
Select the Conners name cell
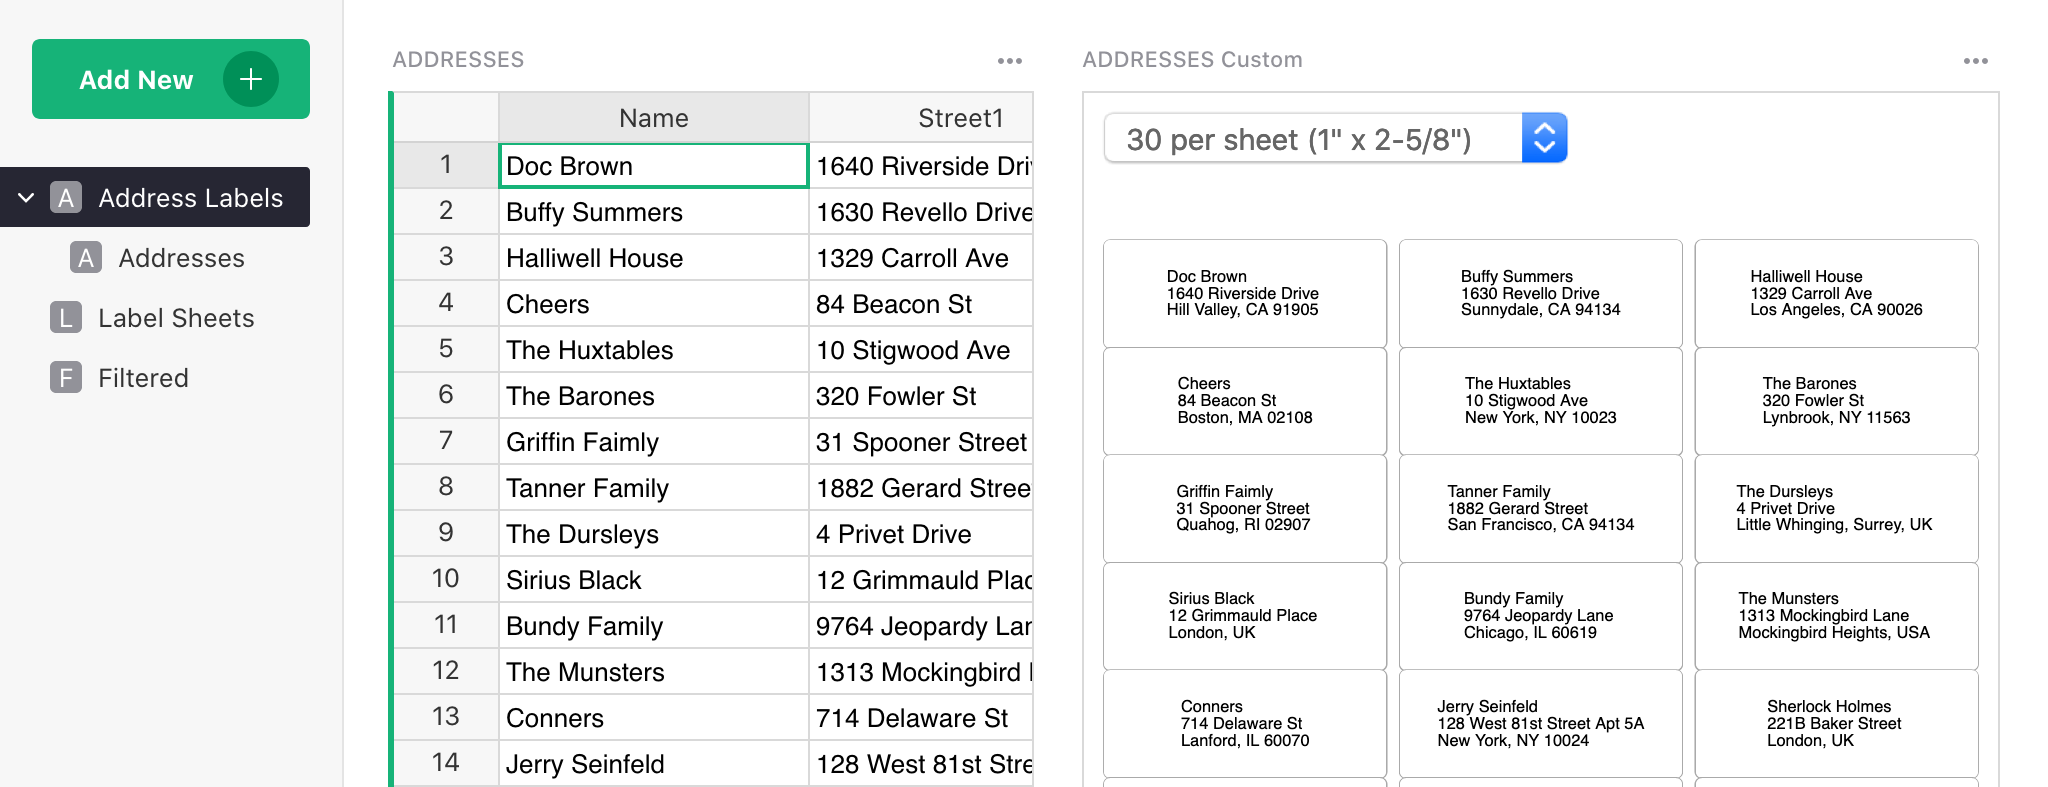pos(654,717)
